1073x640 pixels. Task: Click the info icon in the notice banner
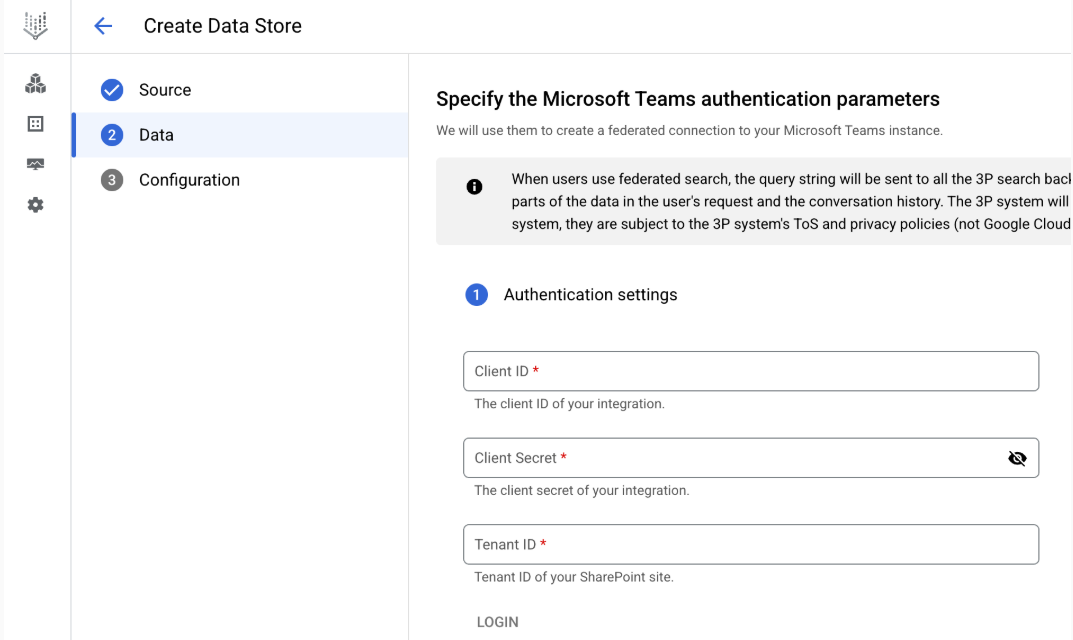point(475,187)
